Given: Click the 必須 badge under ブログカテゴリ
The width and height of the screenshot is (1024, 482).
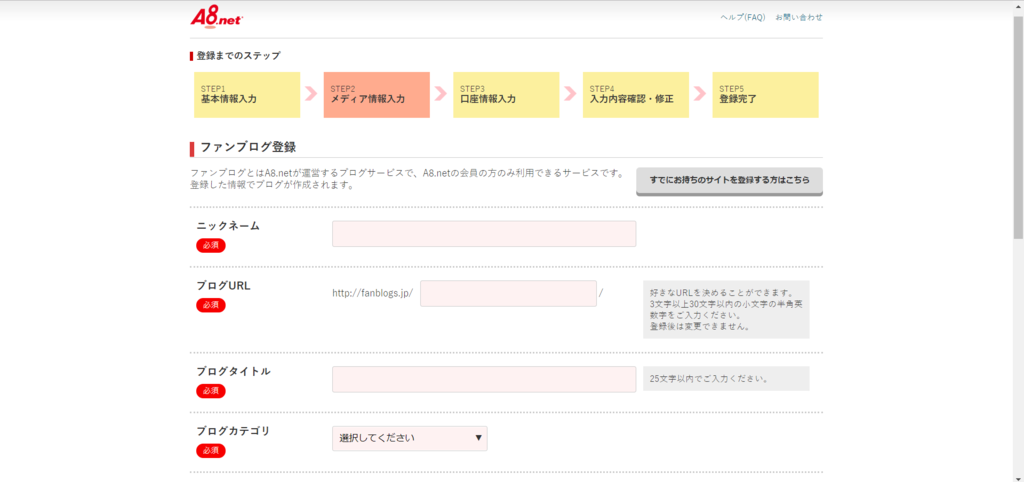Looking at the screenshot, I should [x=211, y=451].
